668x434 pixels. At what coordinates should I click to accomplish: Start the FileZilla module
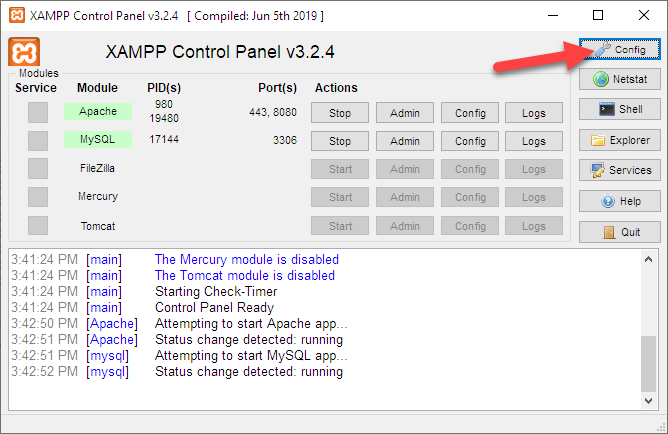click(340, 169)
